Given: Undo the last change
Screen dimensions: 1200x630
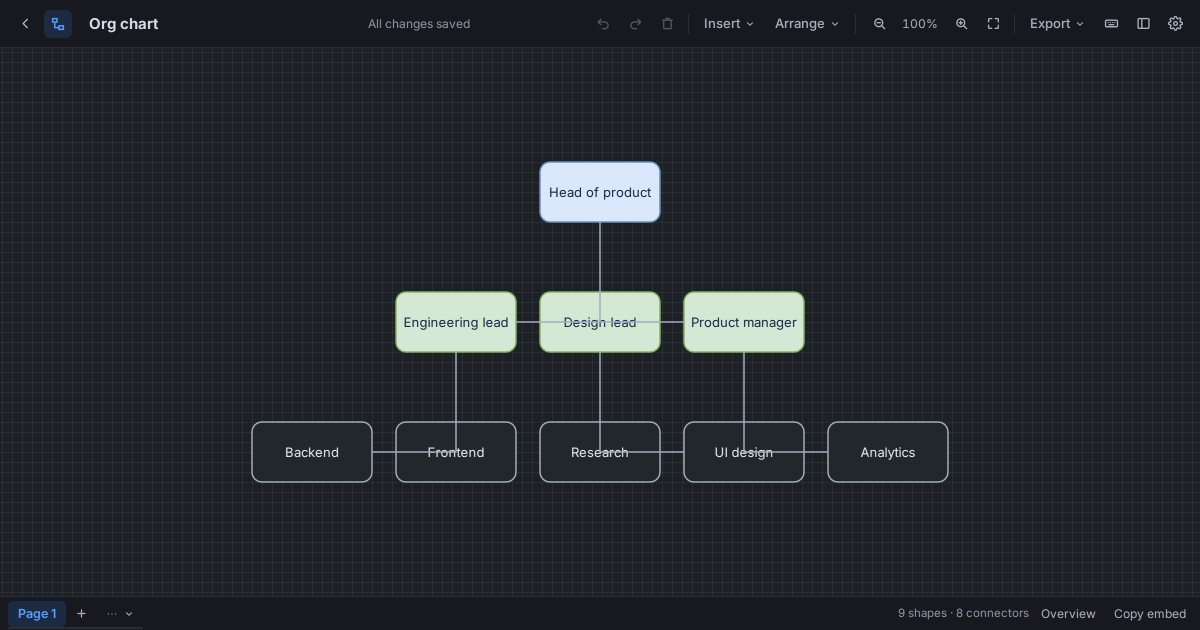Looking at the screenshot, I should 603,24.
